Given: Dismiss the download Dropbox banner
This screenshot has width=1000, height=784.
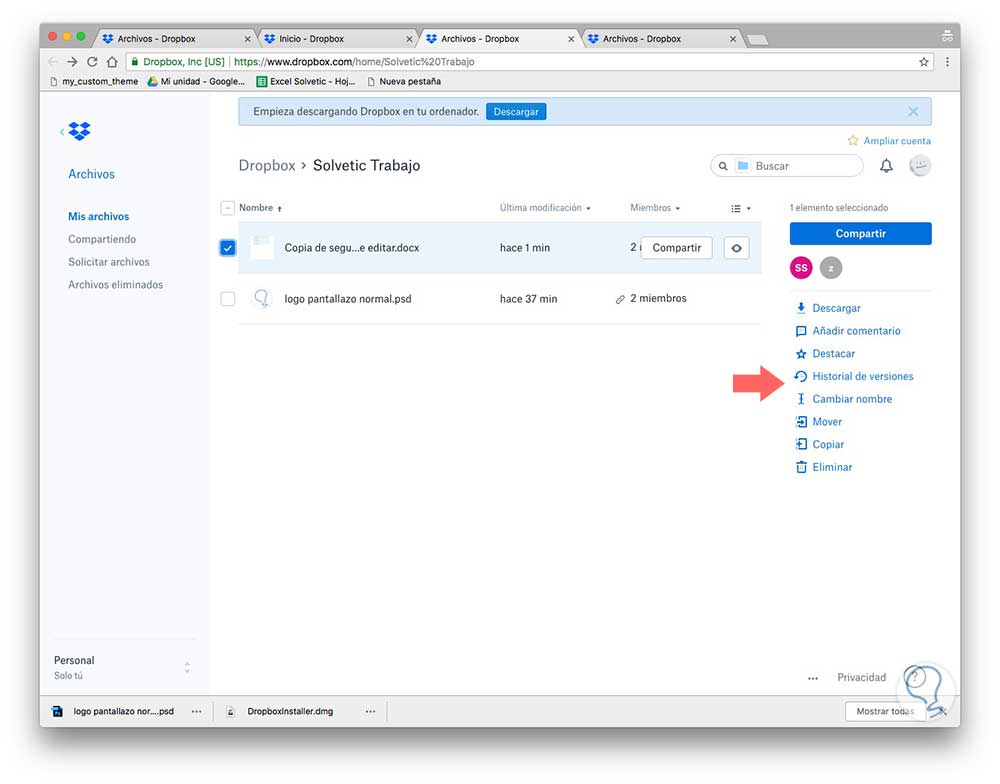Looking at the screenshot, I should point(913,112).
